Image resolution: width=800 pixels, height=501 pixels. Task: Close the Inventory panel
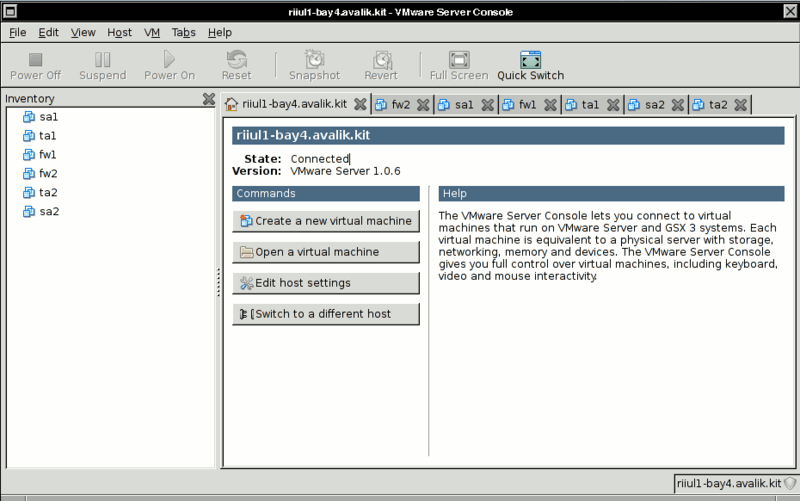(209, 99)
